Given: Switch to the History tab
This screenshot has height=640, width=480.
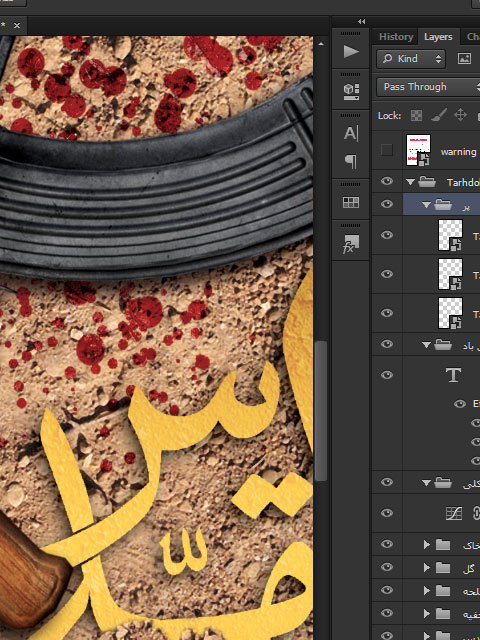Looking at the screenshot, I should pyautogui.click(x=396, y=37).
